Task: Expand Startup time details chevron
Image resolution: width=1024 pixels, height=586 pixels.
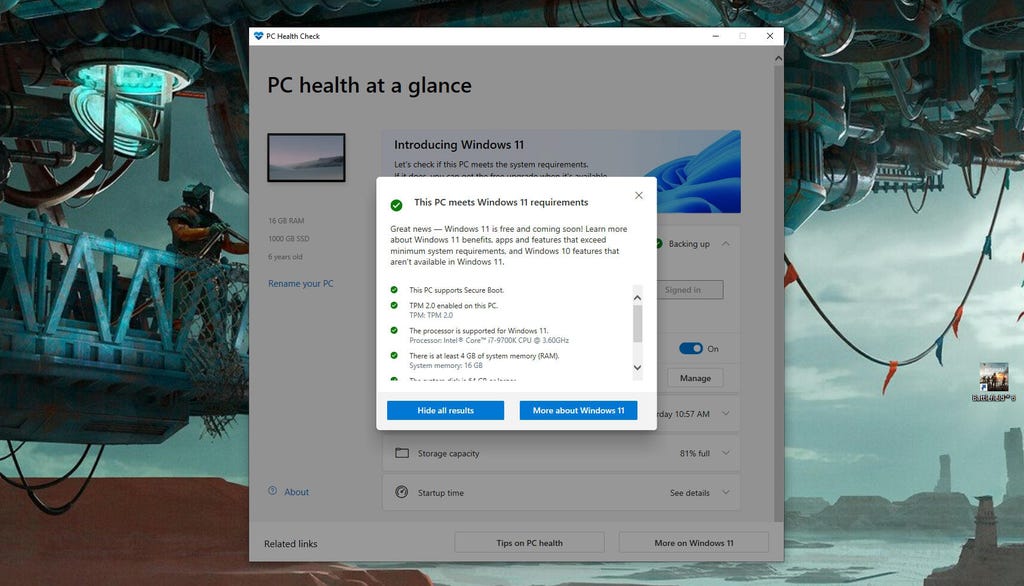Action: click(x=725, y=492)
